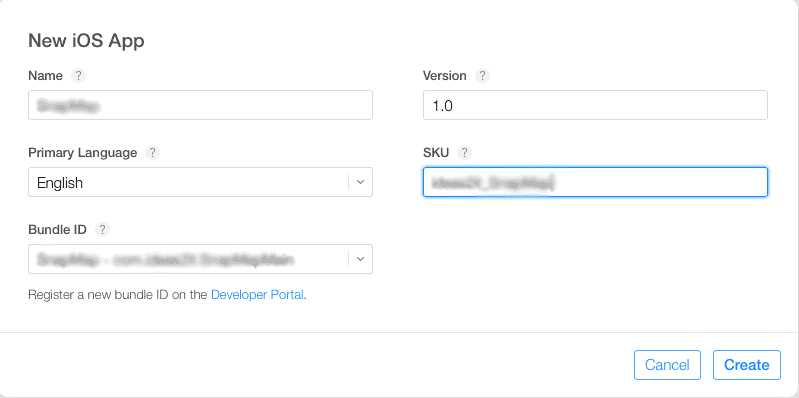
Task: Click inside the SKU input field
Action: click(x=595, y=182)
